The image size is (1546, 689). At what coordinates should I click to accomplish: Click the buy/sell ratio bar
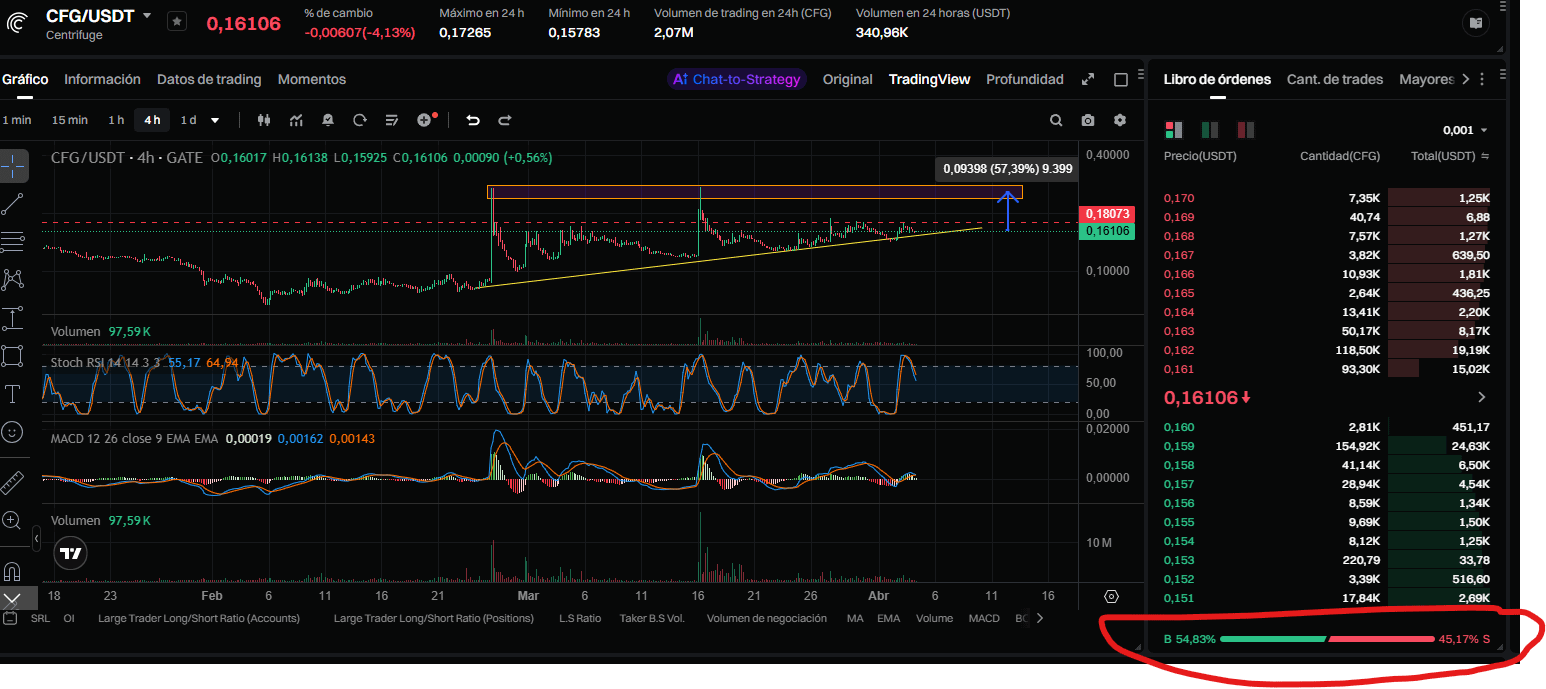[x=1326, y=638]
